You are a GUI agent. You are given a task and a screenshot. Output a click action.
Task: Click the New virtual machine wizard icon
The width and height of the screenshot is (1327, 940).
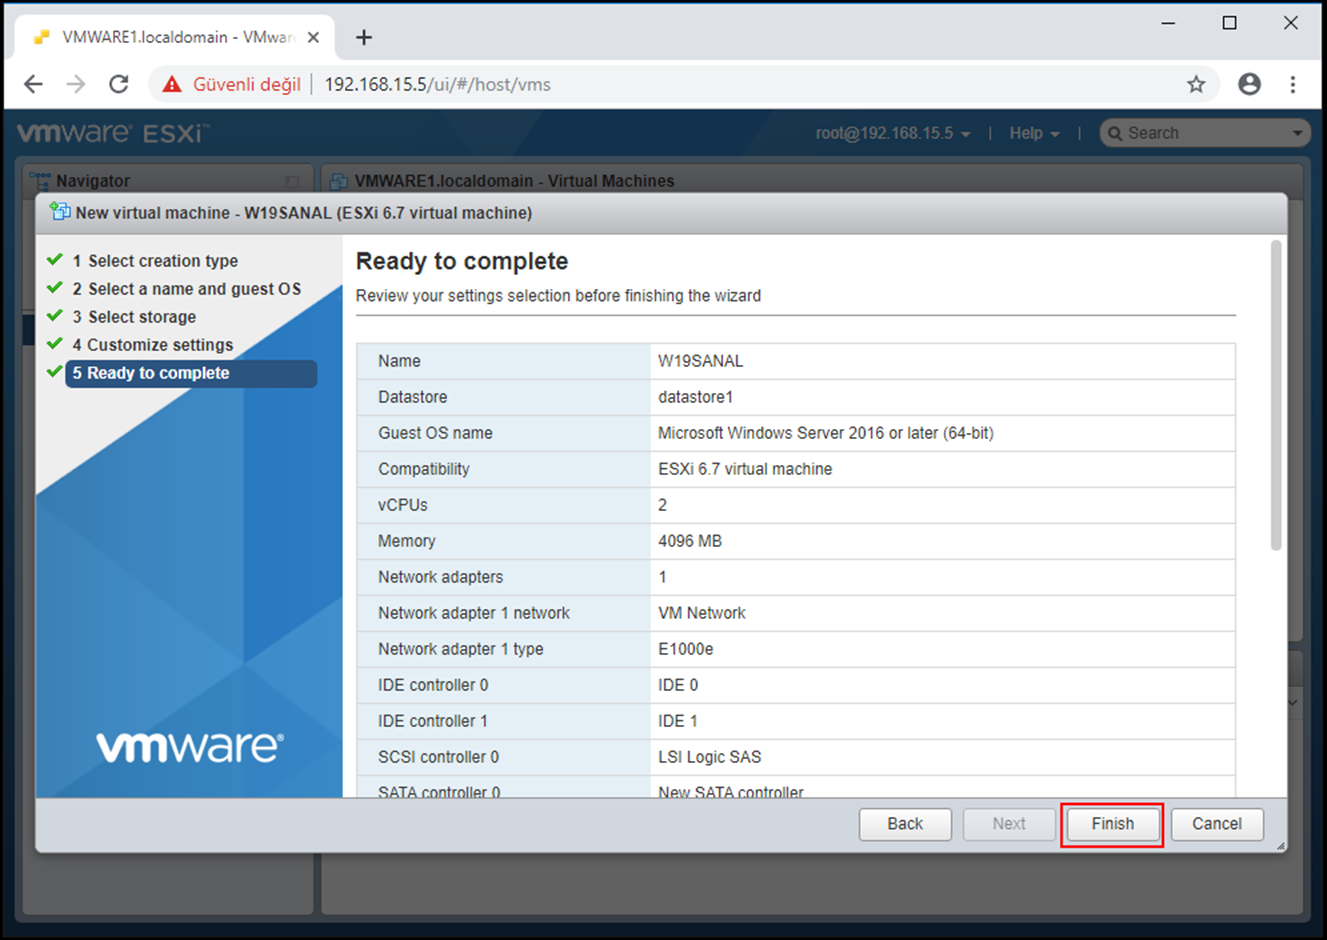(x=60, y=212)
